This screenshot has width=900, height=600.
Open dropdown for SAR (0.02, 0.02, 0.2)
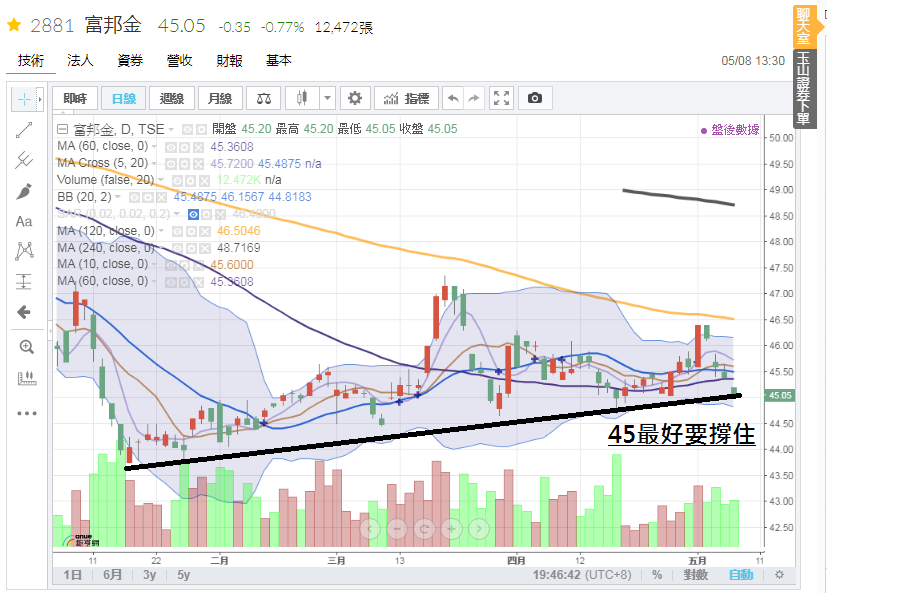click(x=177, y=214)
